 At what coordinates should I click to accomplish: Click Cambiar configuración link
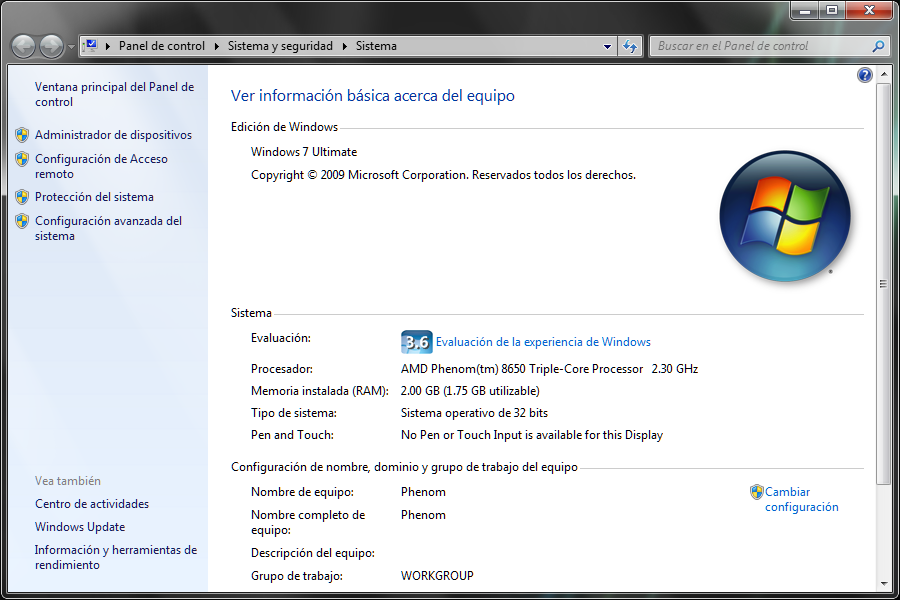coord(801,500)
